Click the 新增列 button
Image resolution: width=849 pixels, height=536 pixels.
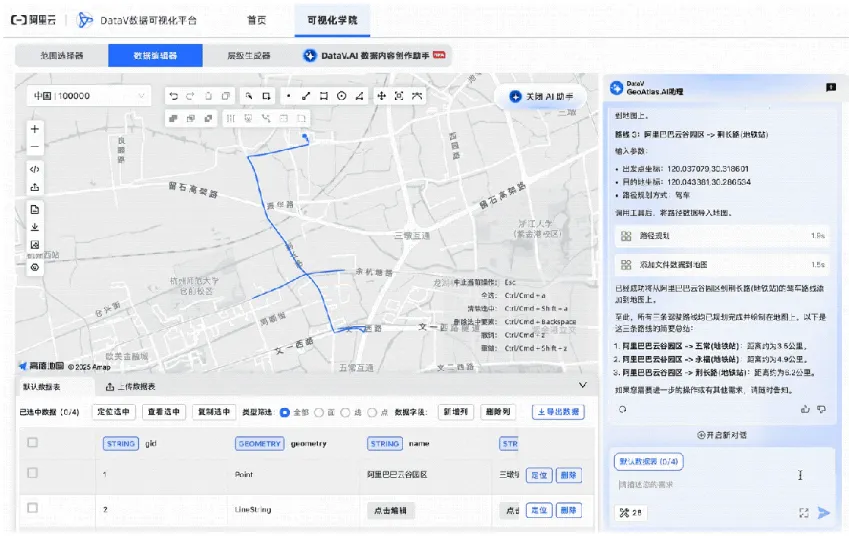(455, 411)
